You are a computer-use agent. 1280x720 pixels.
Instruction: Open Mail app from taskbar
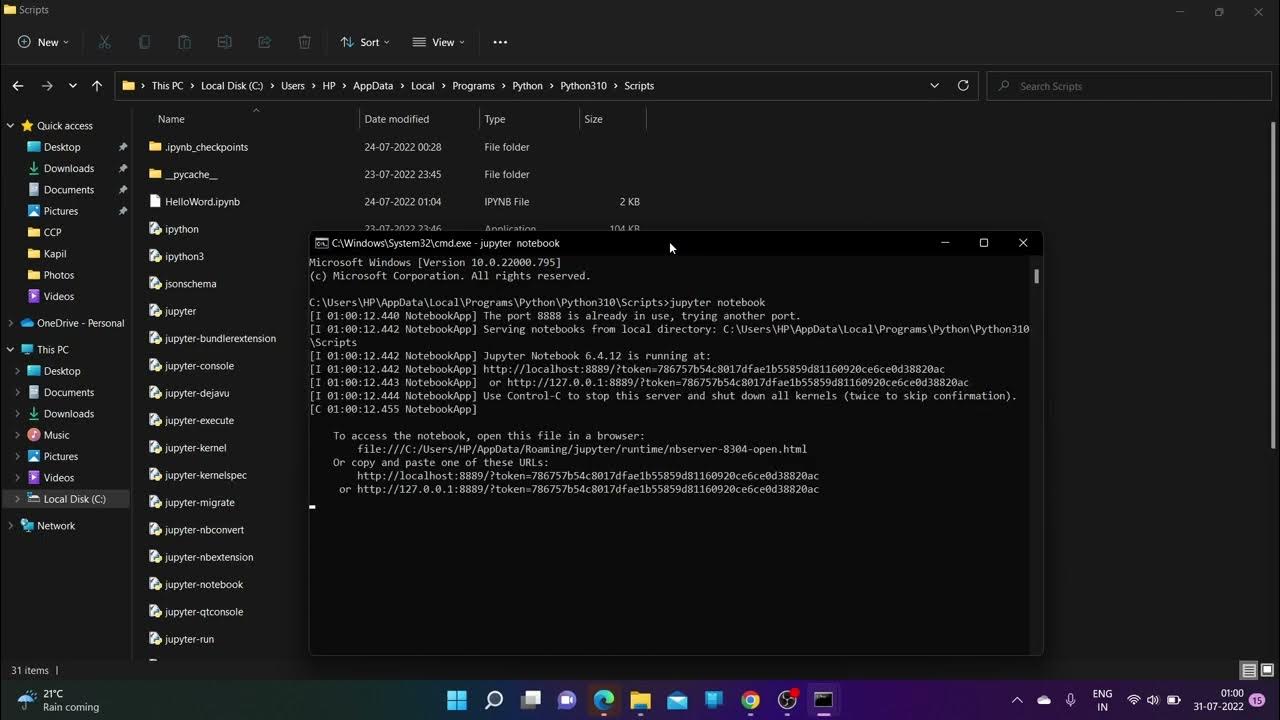677,700
